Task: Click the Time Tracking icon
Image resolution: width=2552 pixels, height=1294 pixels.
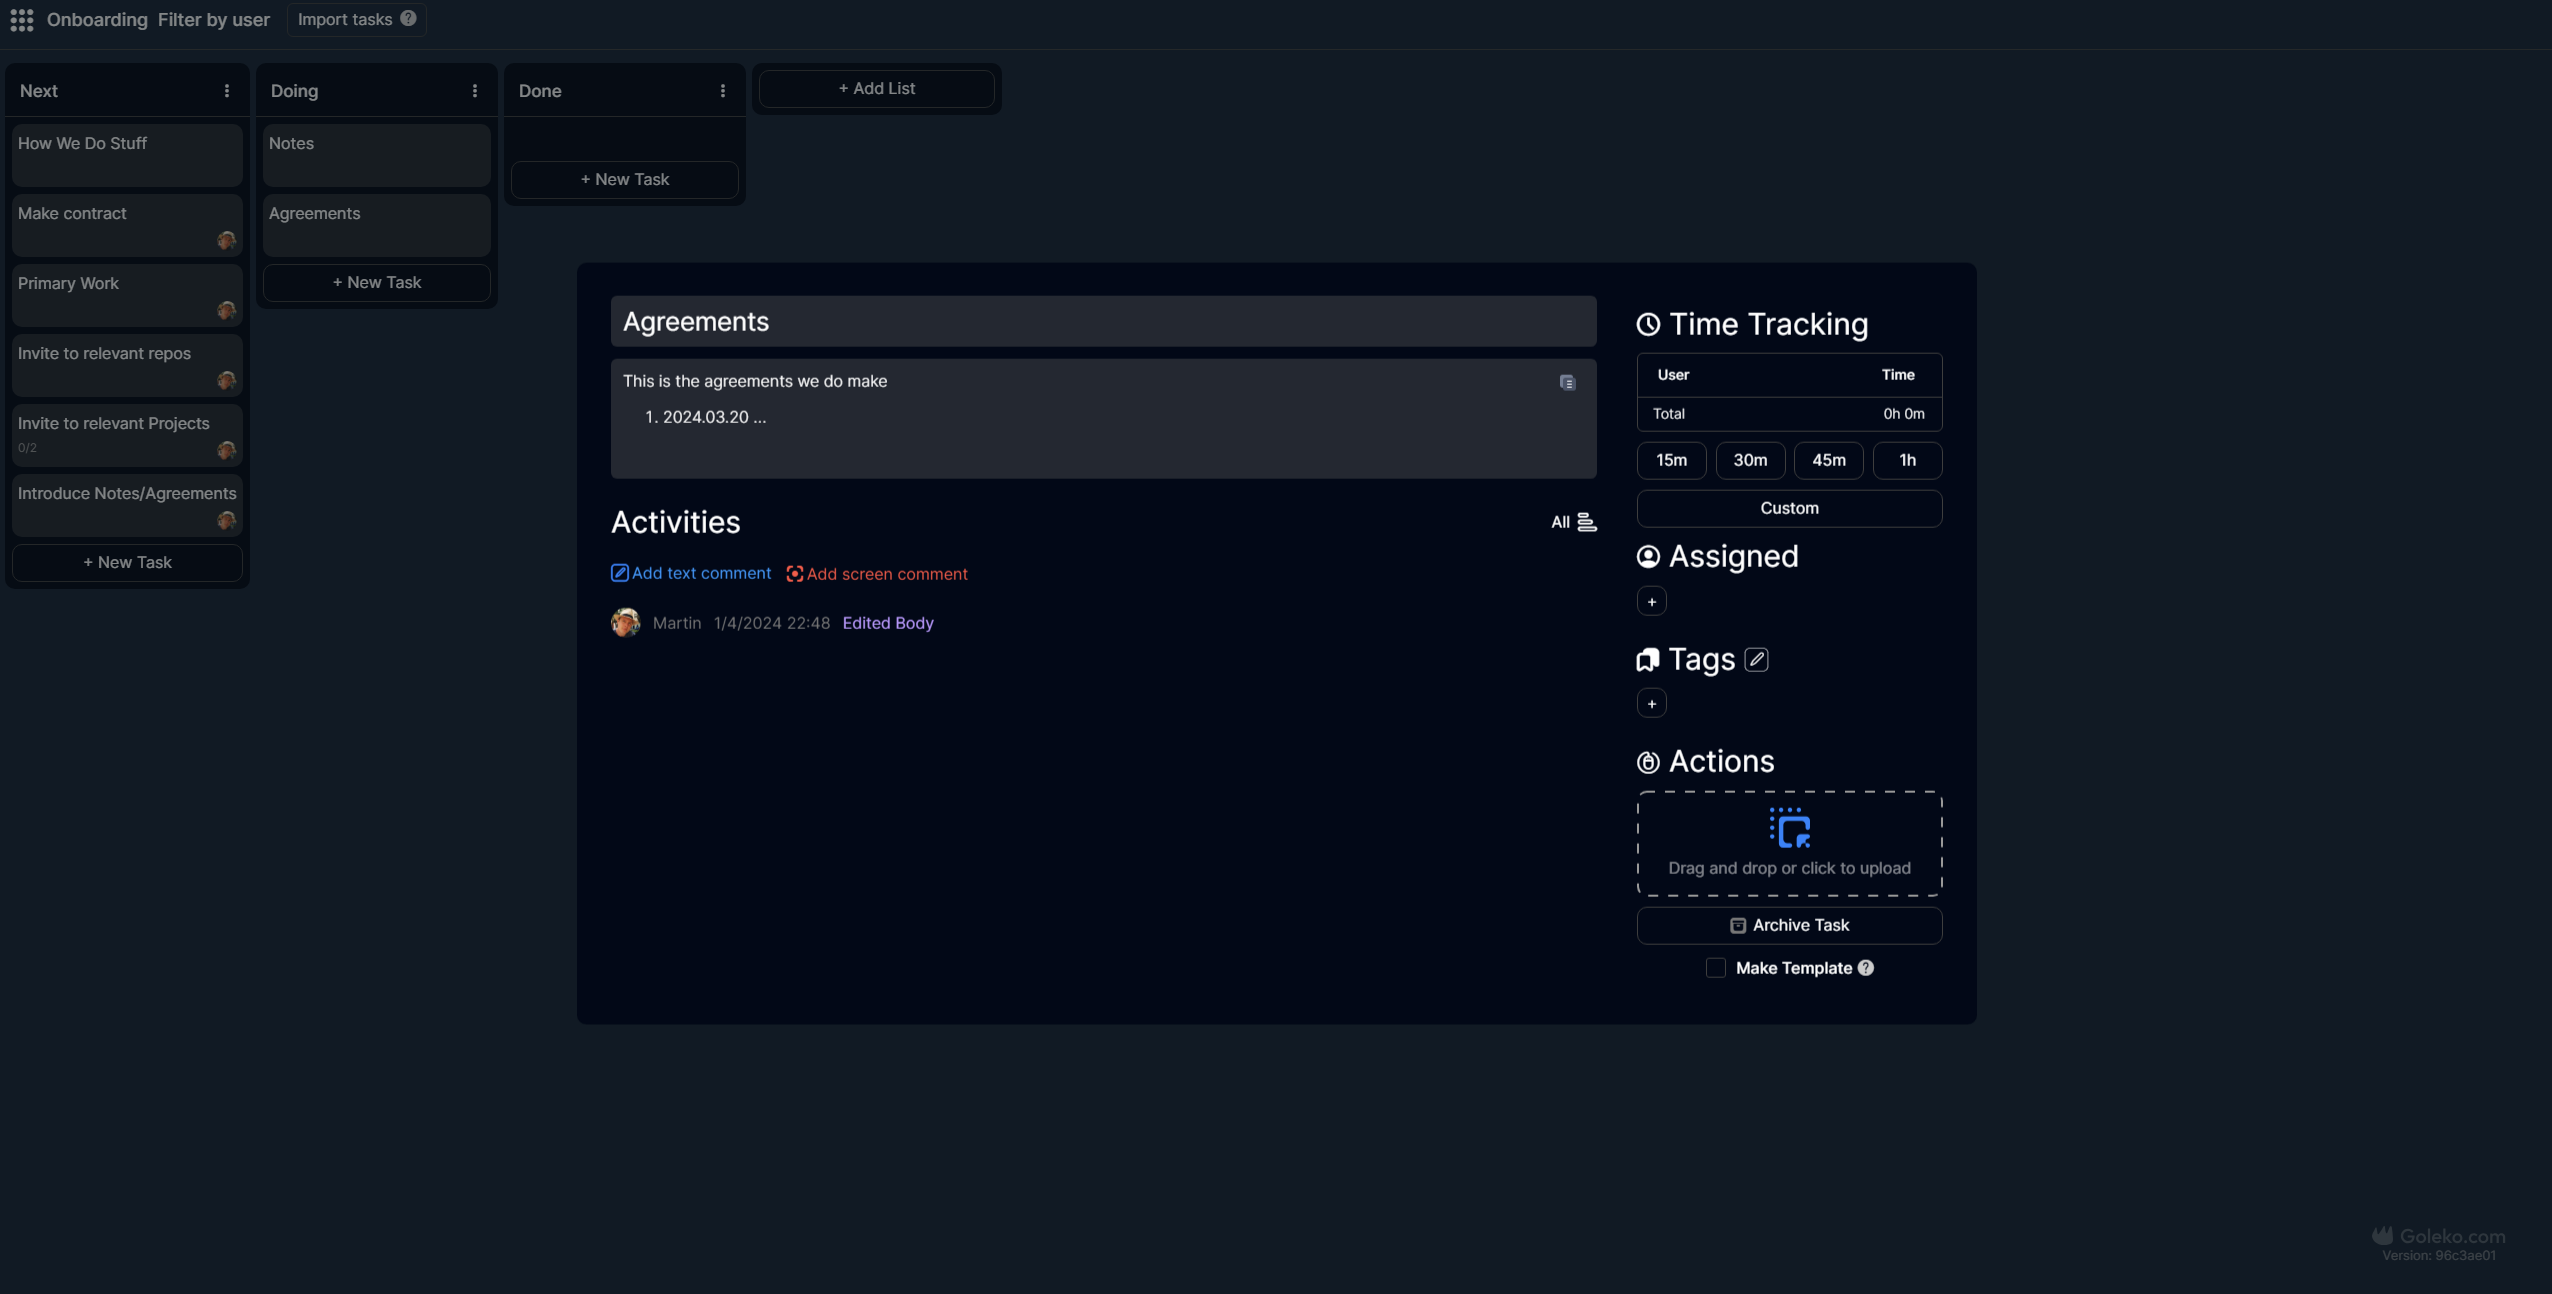Action: (x=1646, y=325)
